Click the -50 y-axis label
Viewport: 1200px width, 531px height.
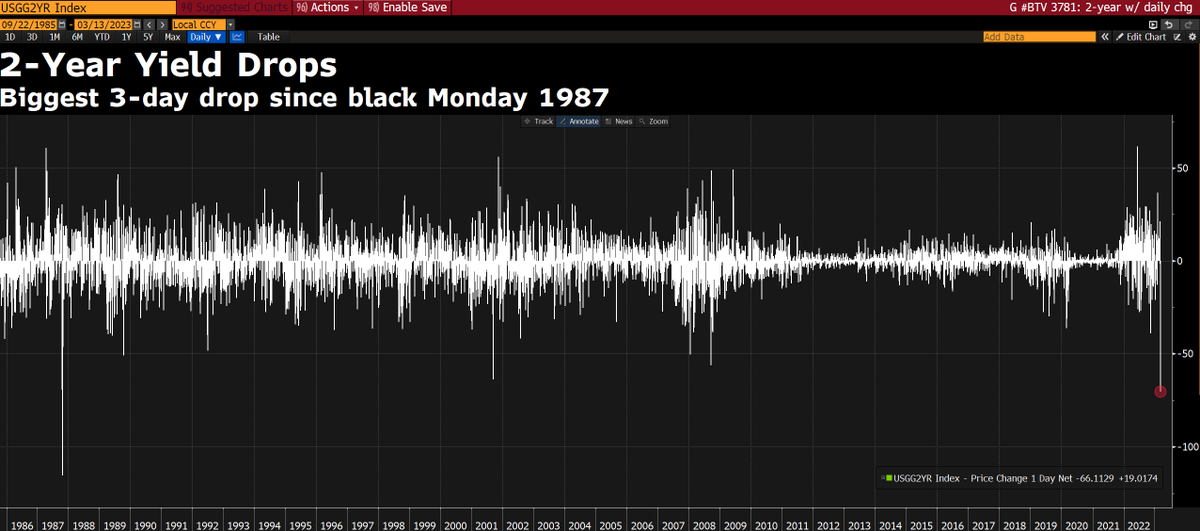(1183, 353)
